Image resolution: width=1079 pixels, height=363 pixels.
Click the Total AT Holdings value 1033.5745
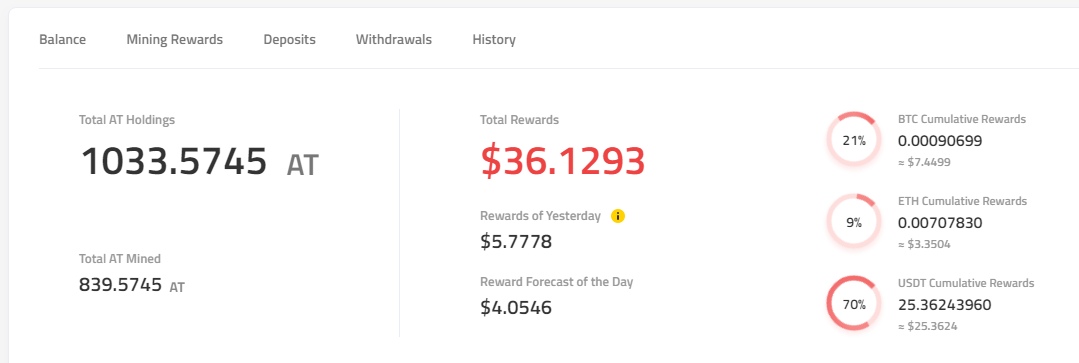(x=174, y=162)
